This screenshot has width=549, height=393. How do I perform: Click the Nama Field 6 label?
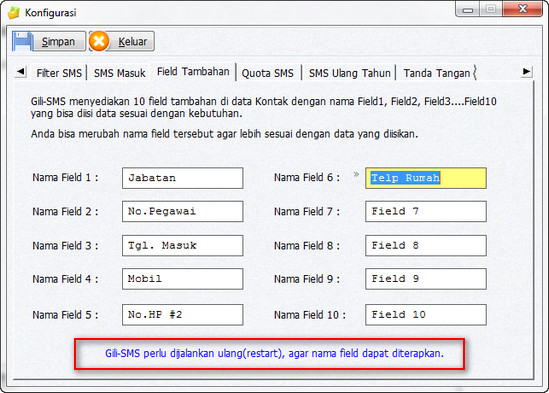[307, 177]
